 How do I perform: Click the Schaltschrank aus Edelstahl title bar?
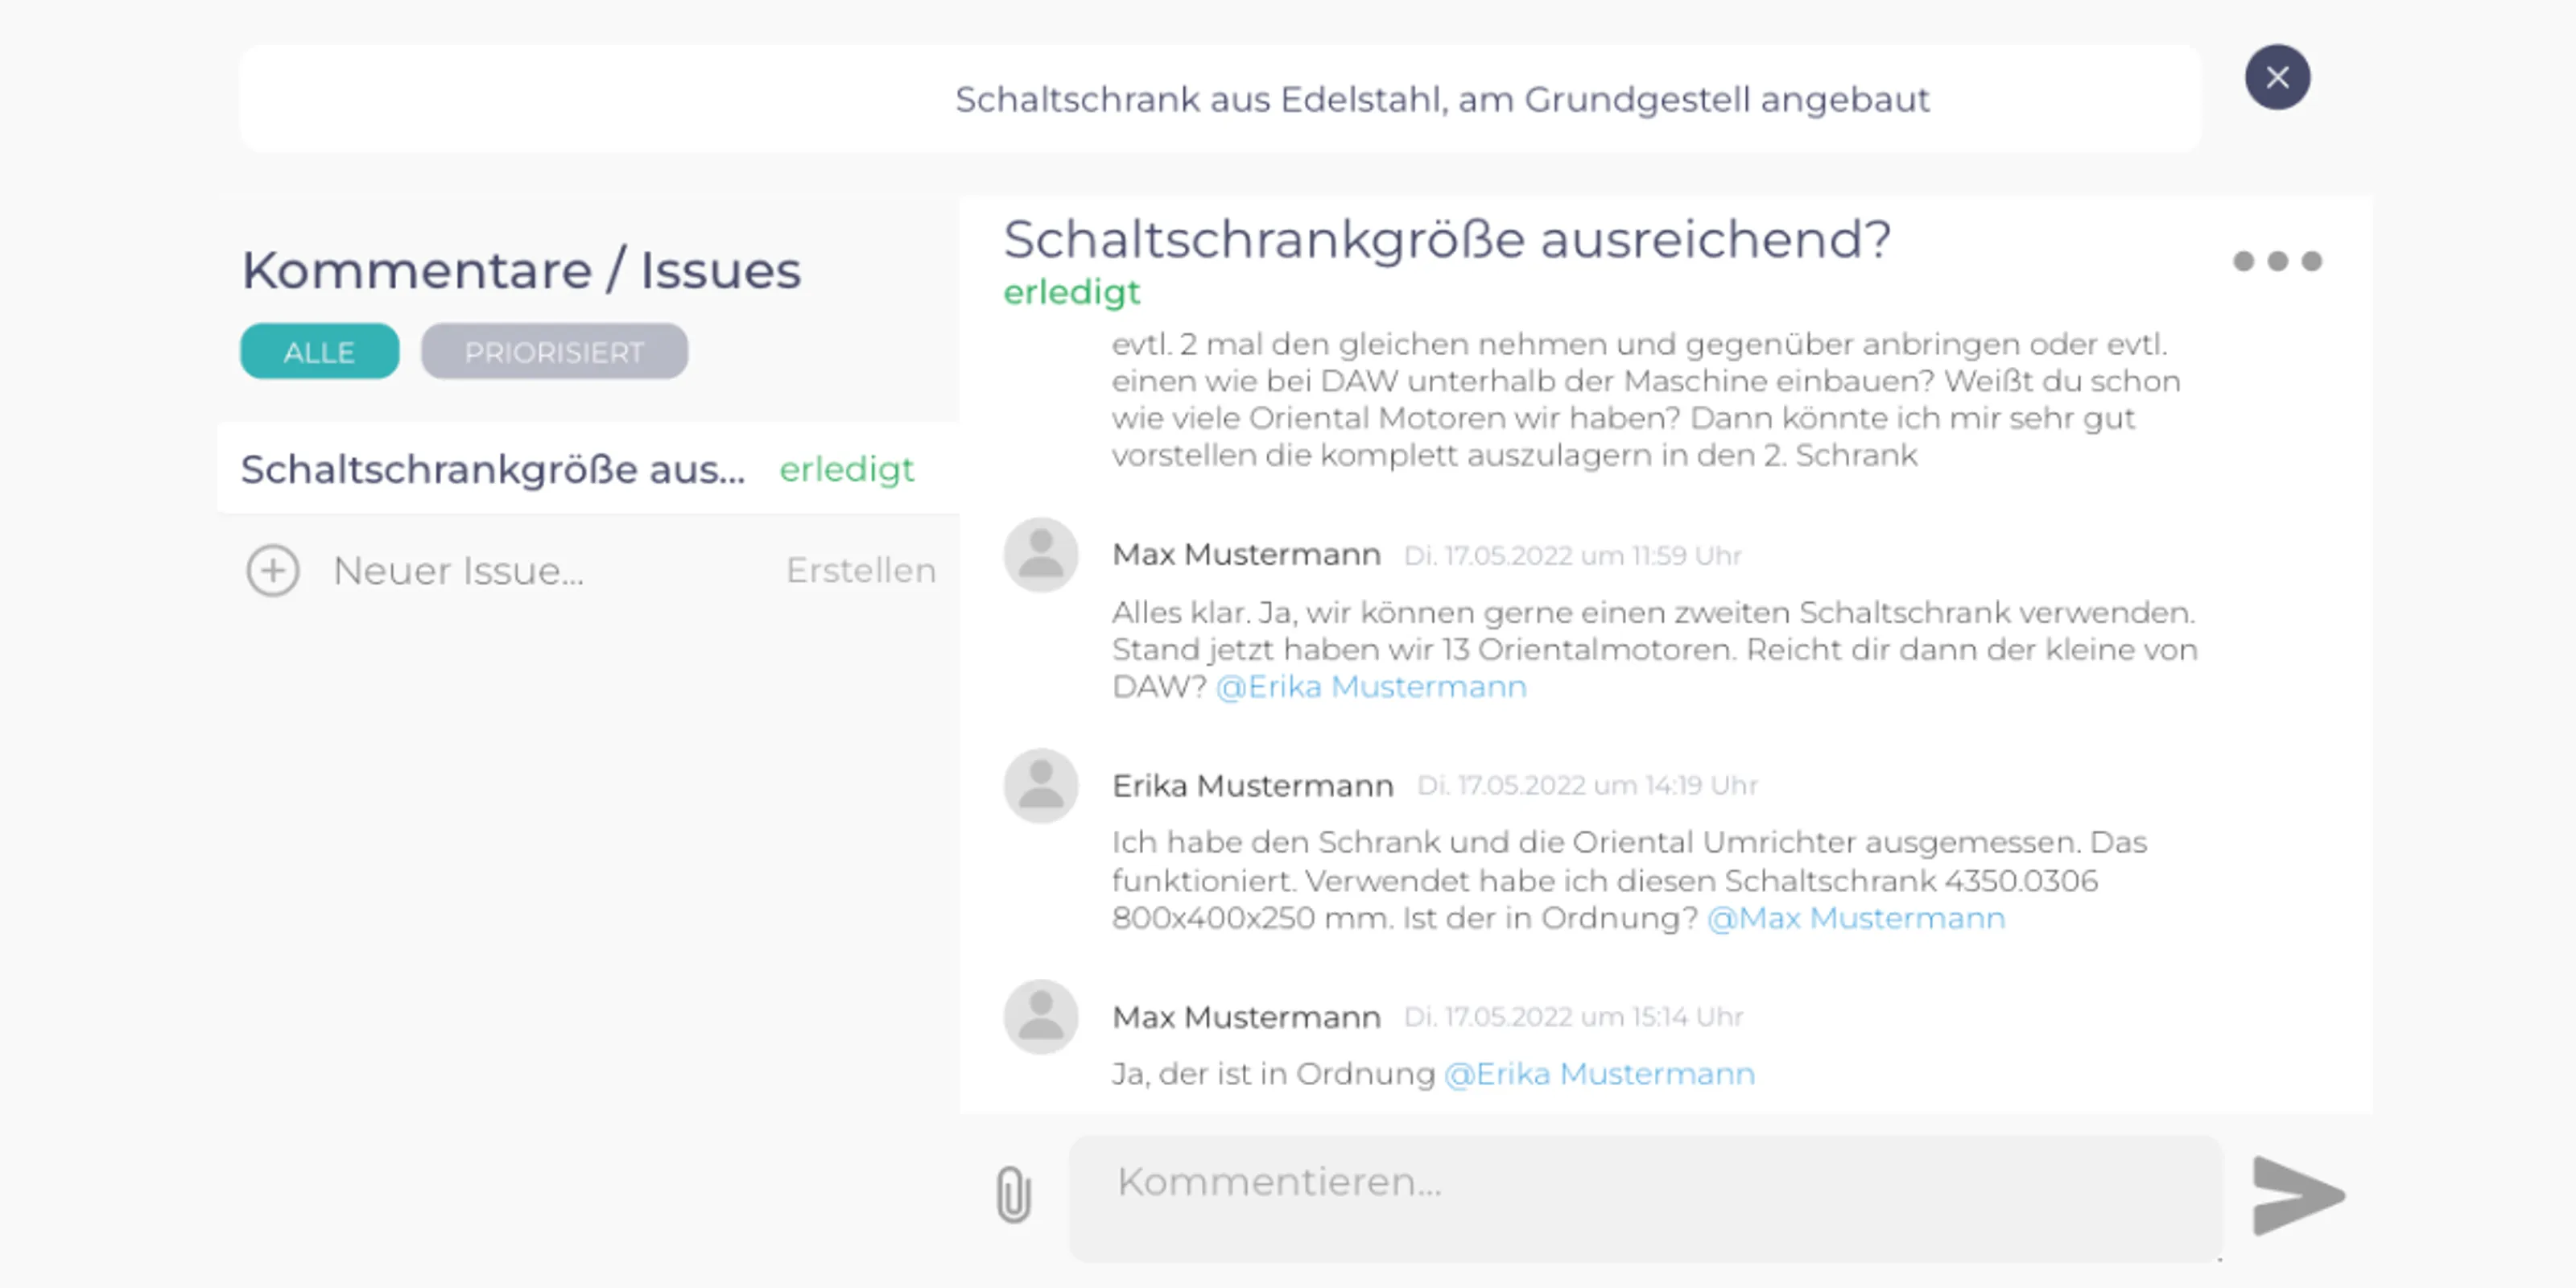1220,98
